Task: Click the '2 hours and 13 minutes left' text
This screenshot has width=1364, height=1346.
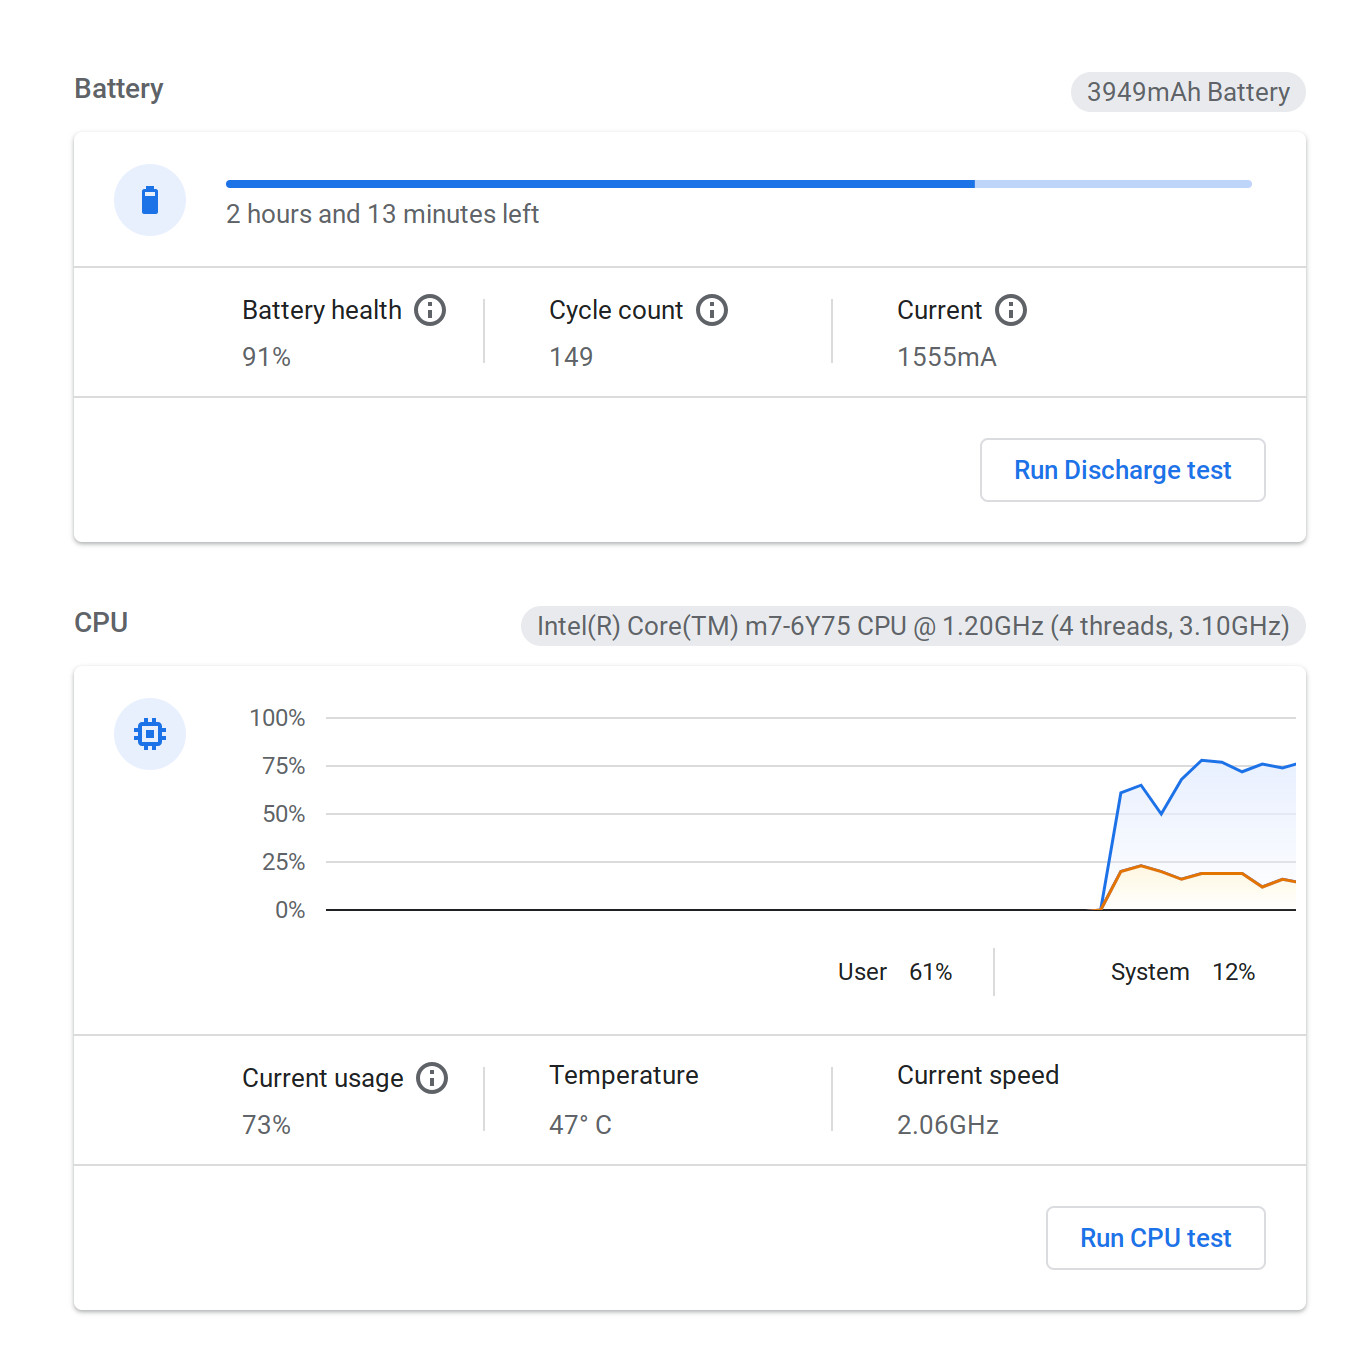Action: tap(382, 214)
